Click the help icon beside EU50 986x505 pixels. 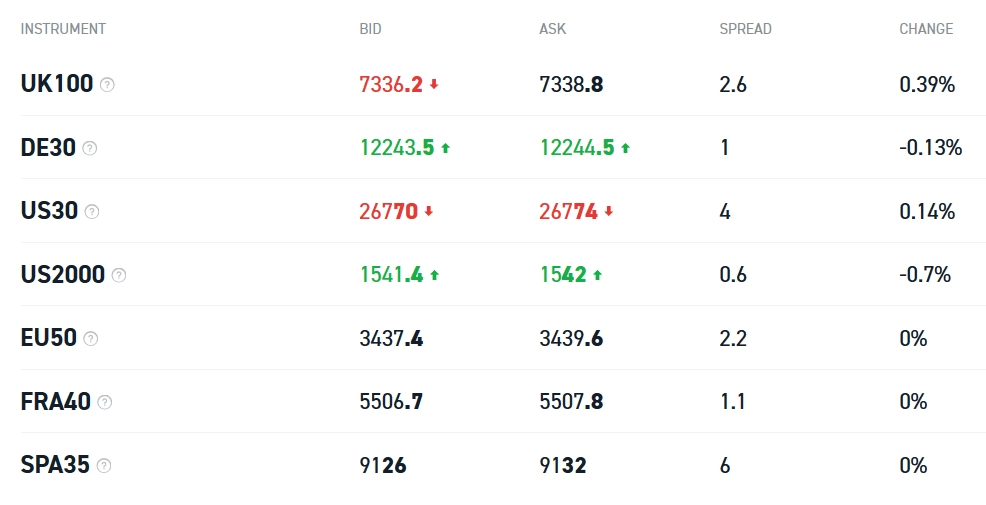(91, 339)
